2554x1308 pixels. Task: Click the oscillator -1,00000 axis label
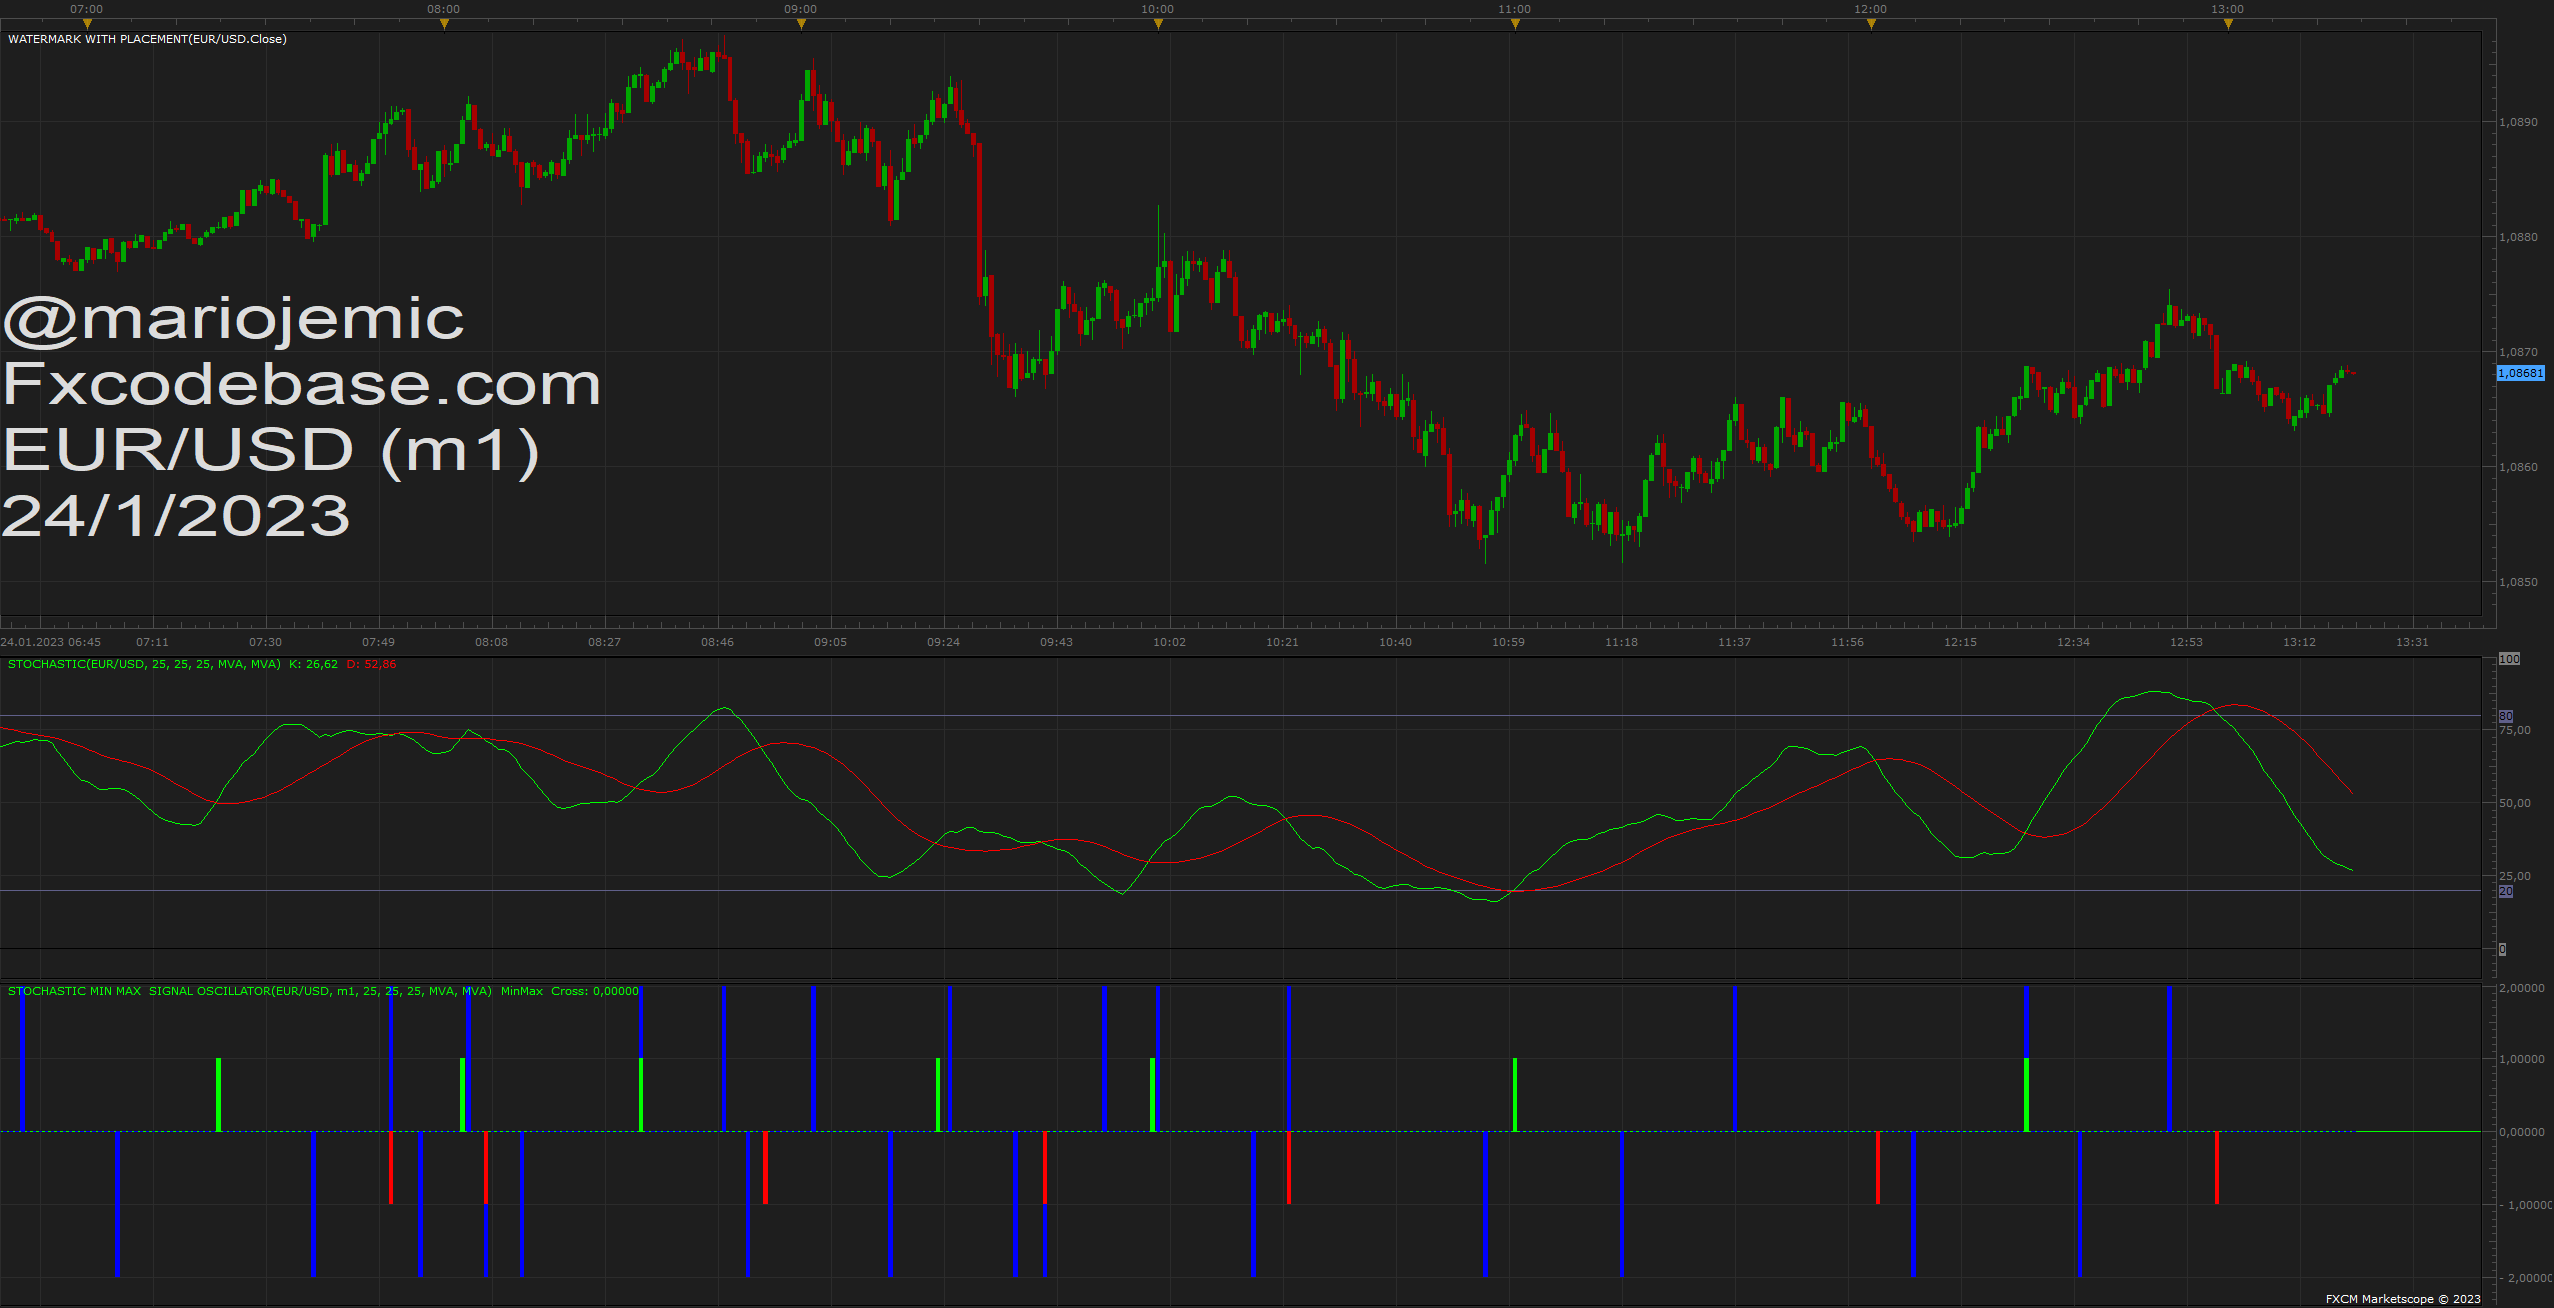2526,1205
